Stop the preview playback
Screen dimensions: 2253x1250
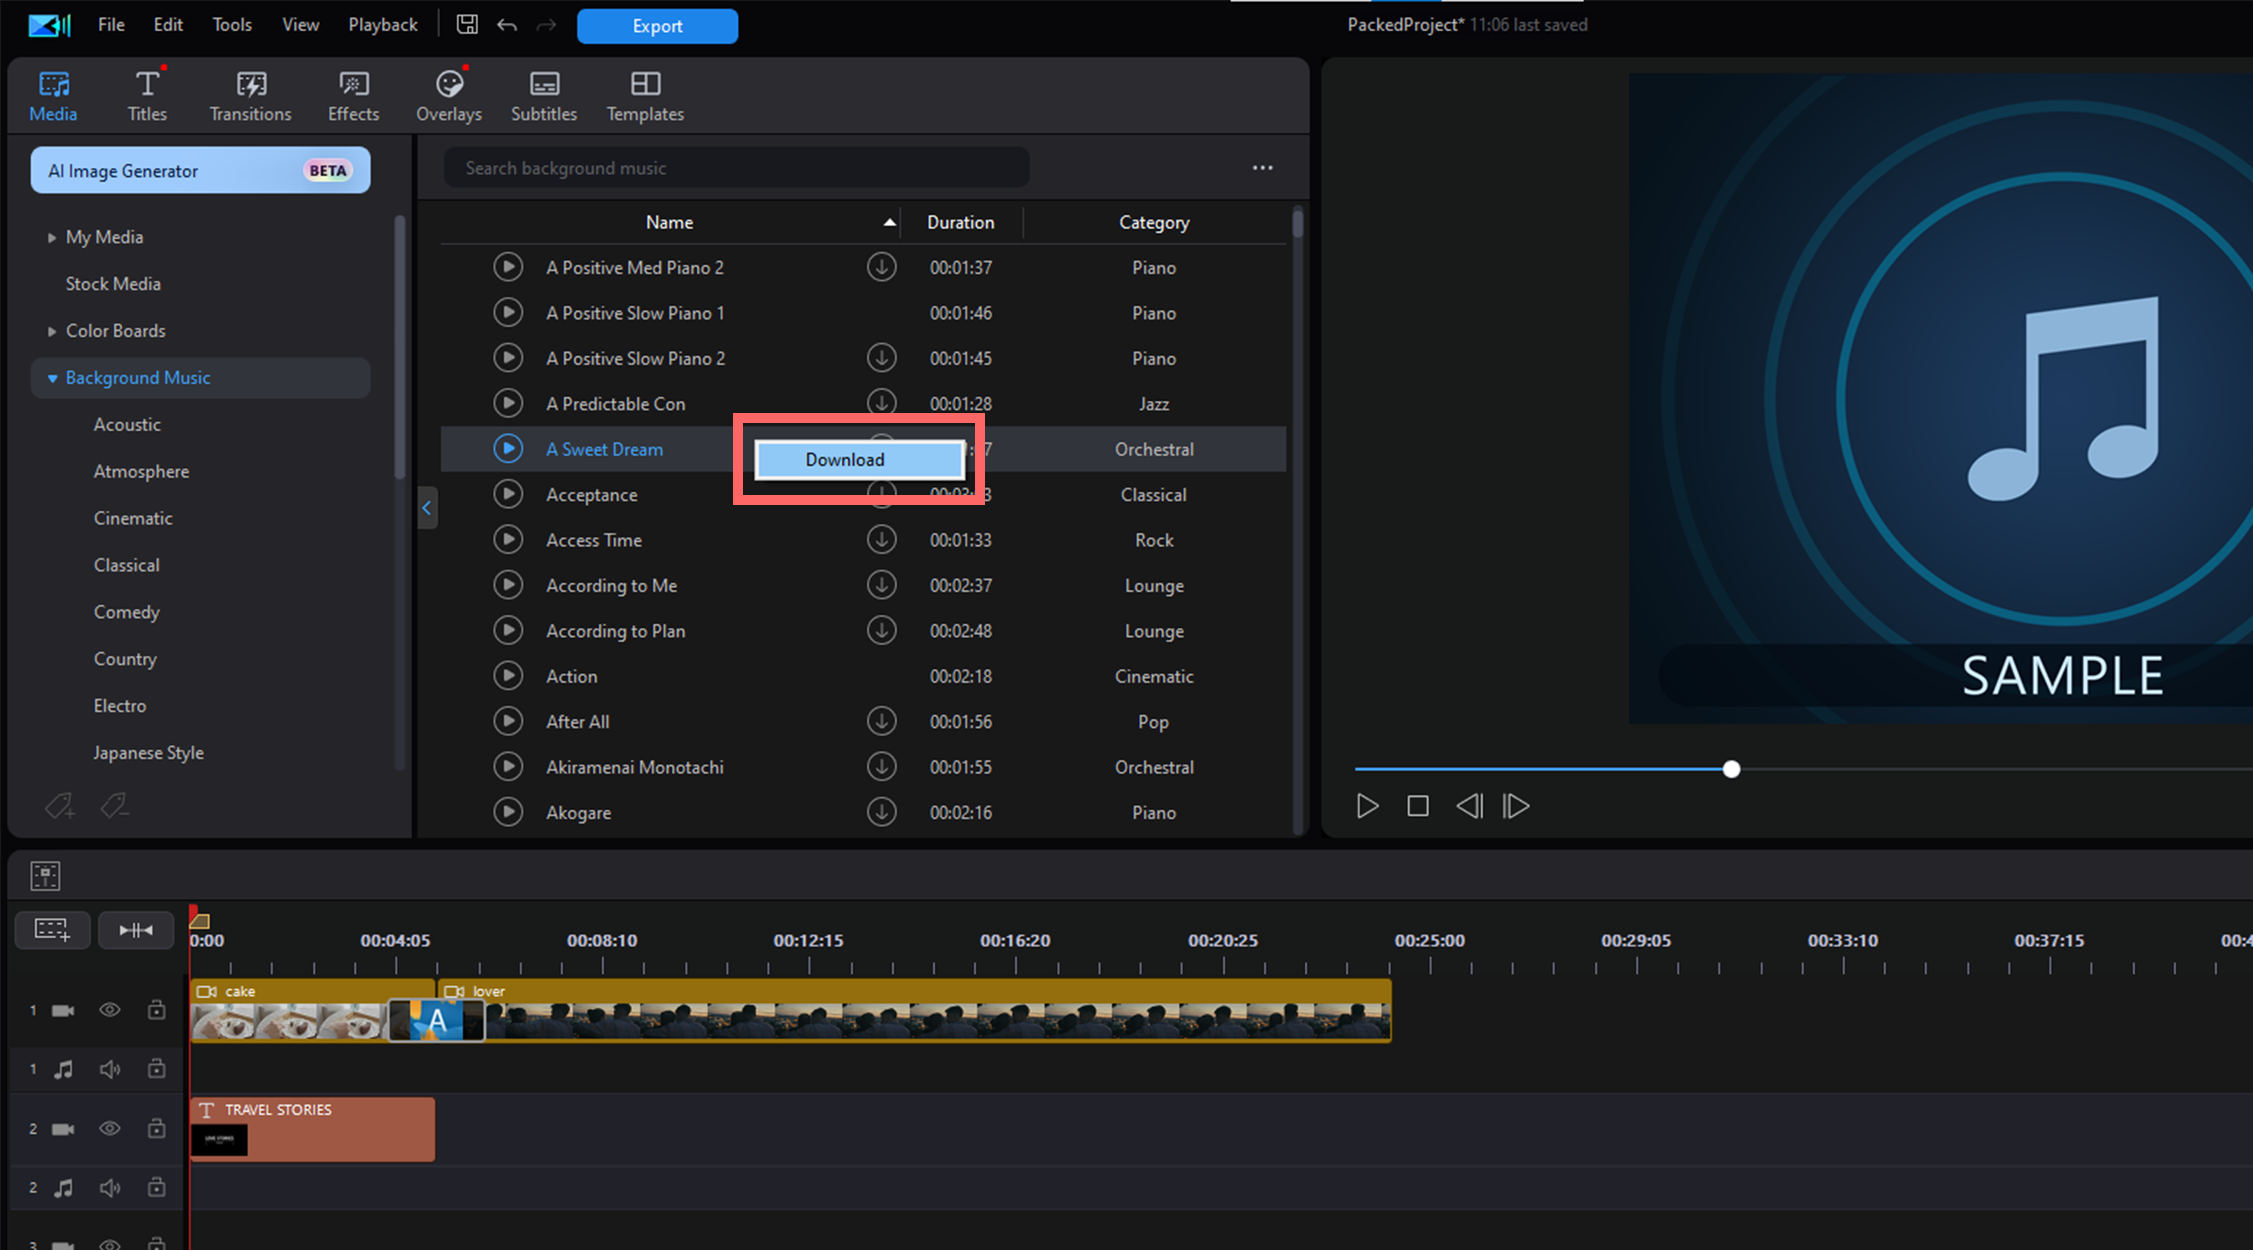(x=1417, y=806)
